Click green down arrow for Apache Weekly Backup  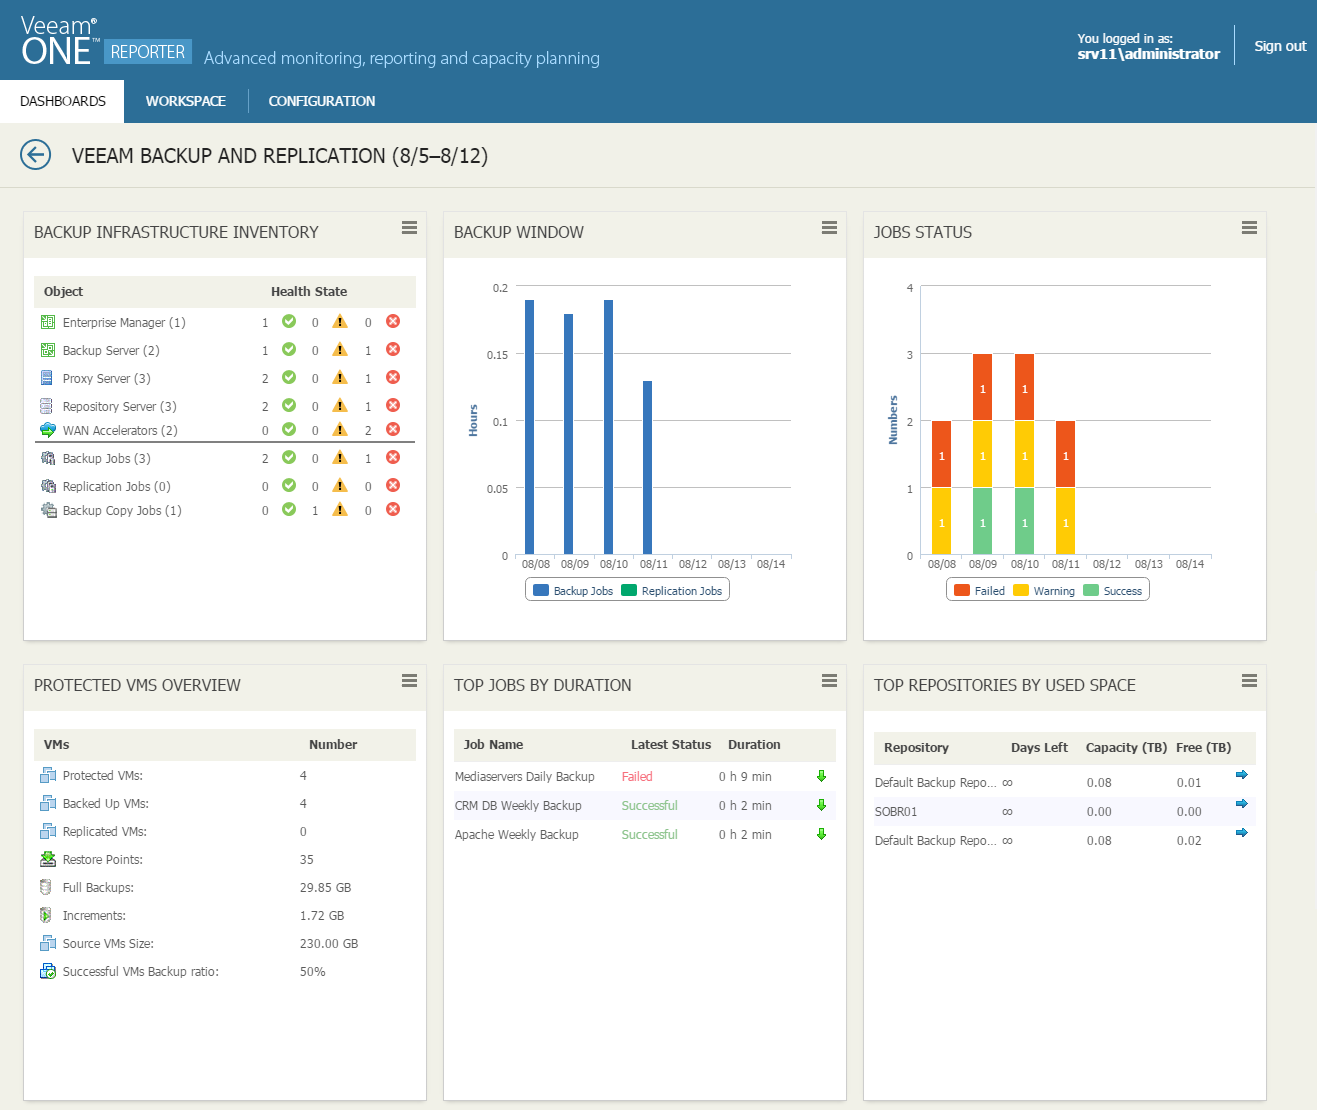tap(822, 834)
